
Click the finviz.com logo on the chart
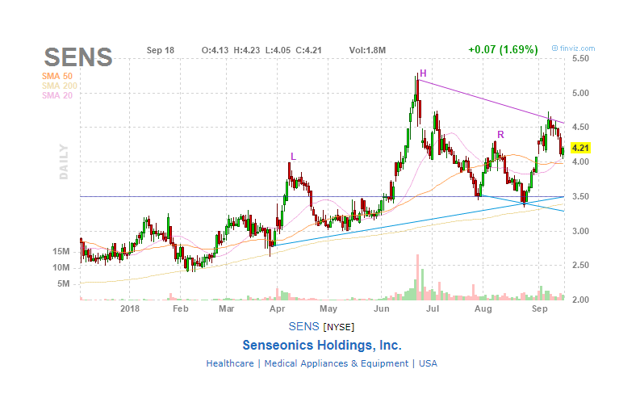click(573, 48)
